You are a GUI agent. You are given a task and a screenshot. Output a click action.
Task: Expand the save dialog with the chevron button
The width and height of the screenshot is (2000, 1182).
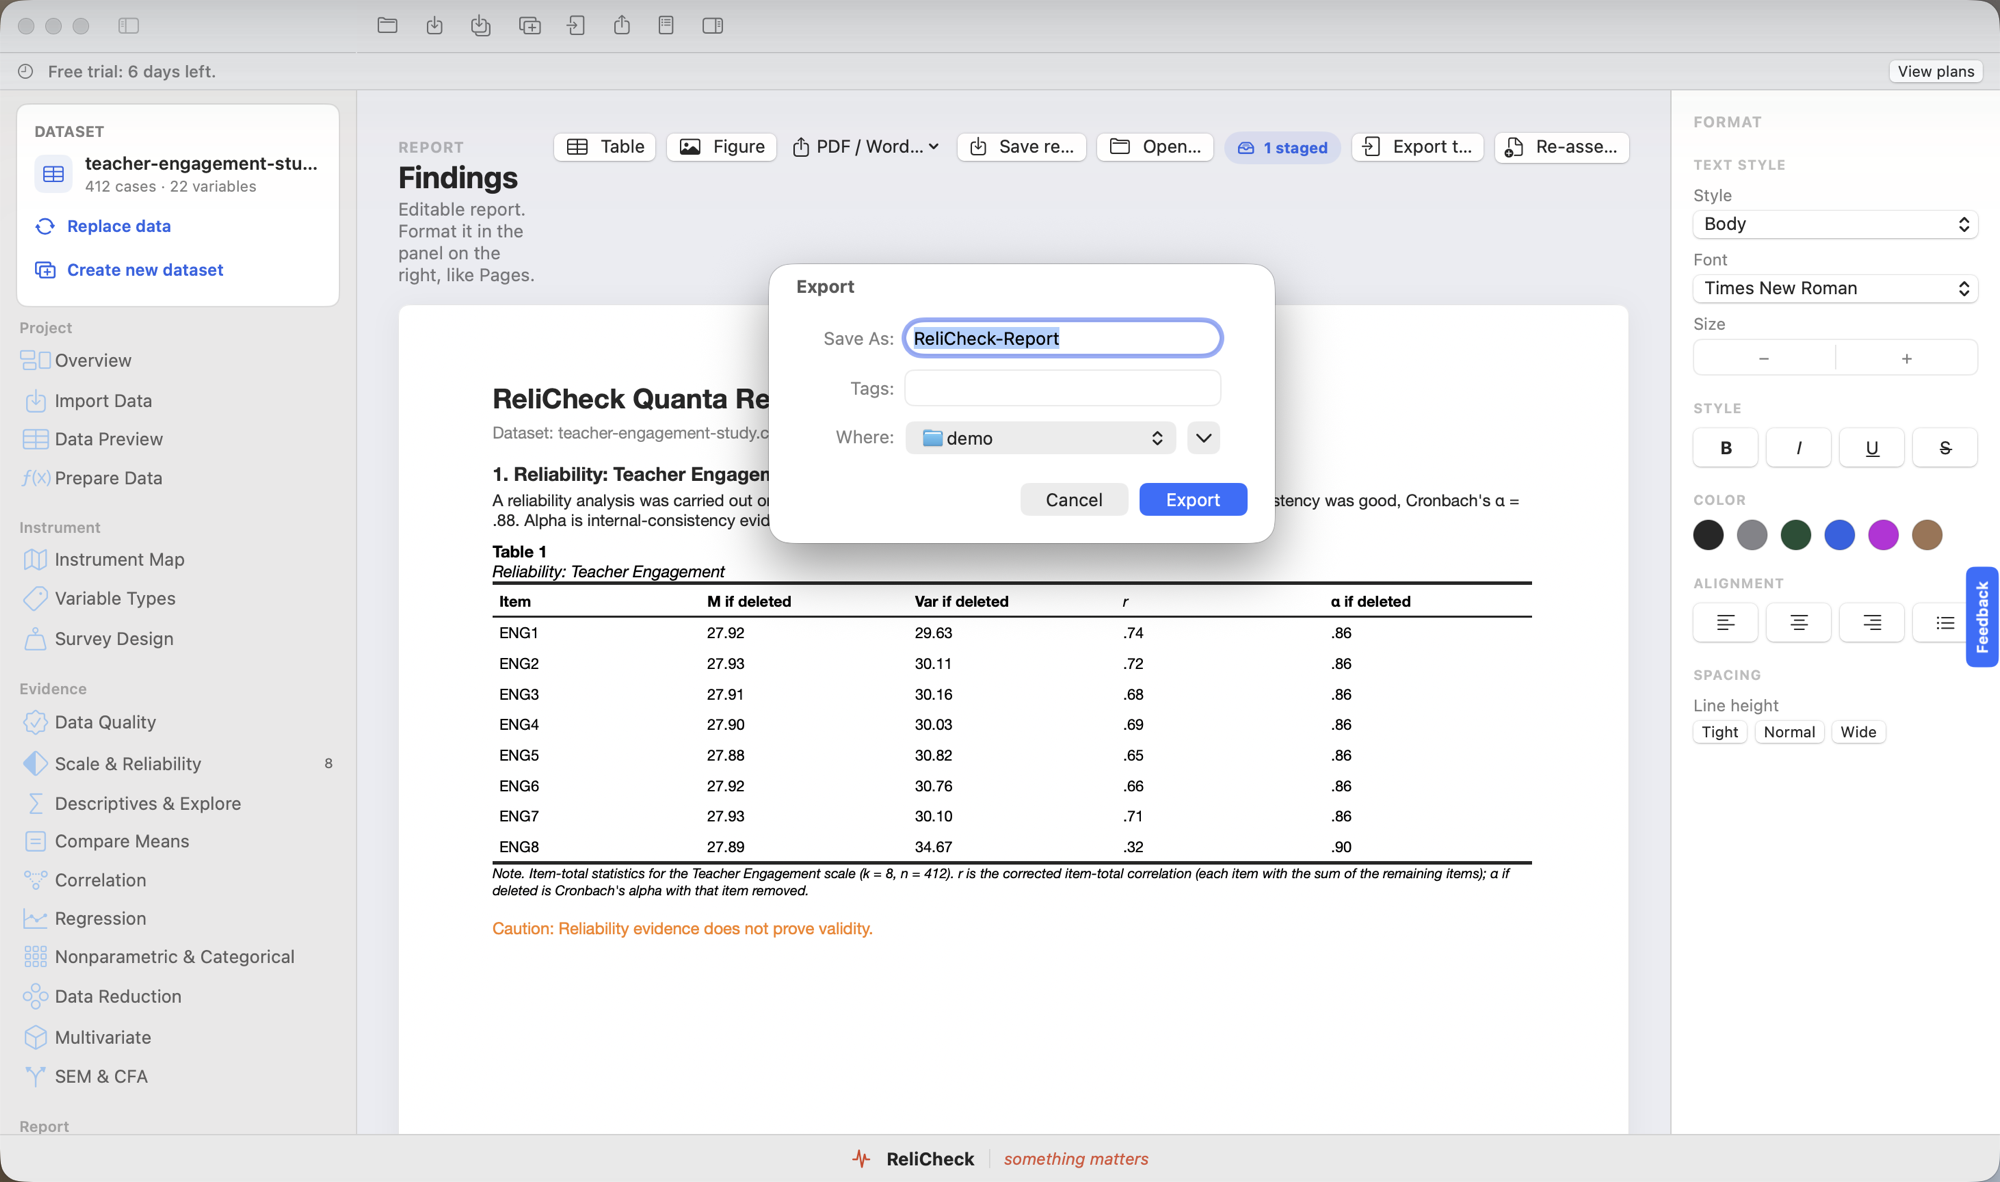(1203, 438)
